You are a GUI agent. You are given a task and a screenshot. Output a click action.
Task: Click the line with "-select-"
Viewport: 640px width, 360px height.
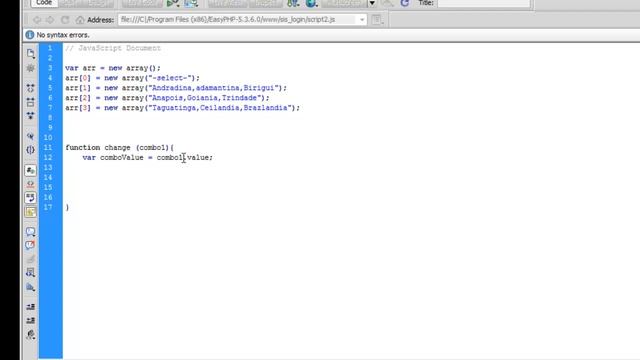(x=133, y=78)
